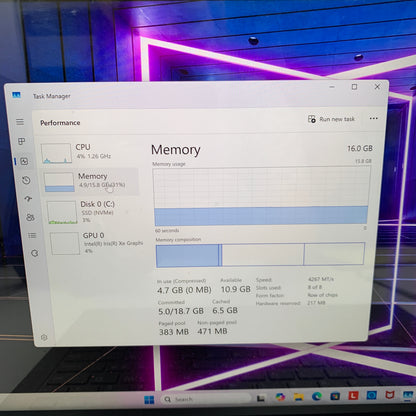Click the Memory composition label
Image resolution: width=416 pixels, height=416 pixels.
178,240
